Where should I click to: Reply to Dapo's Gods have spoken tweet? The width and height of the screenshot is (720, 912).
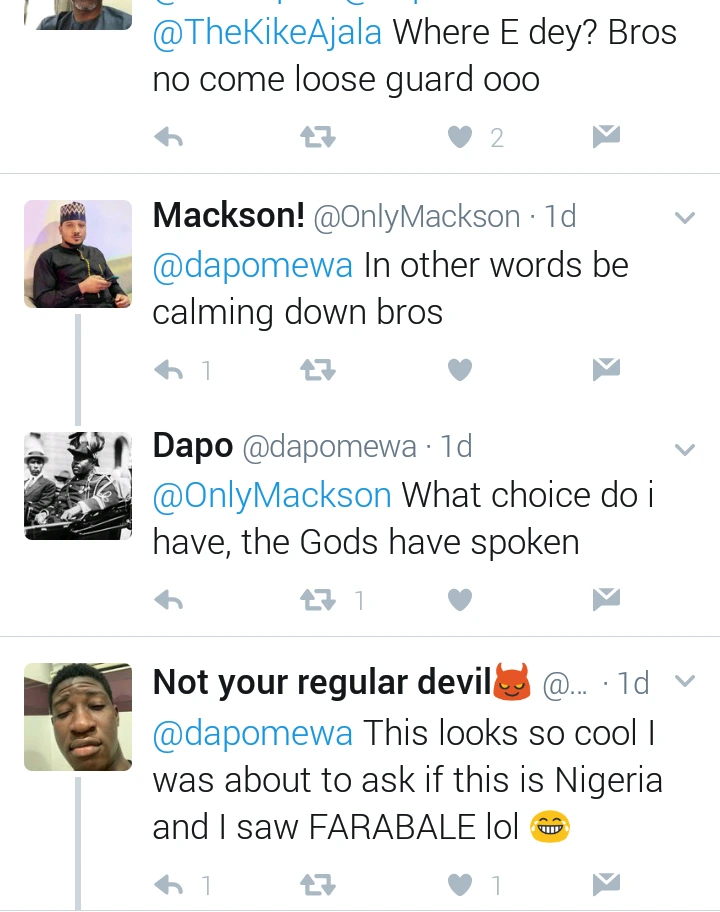(169, 600)
